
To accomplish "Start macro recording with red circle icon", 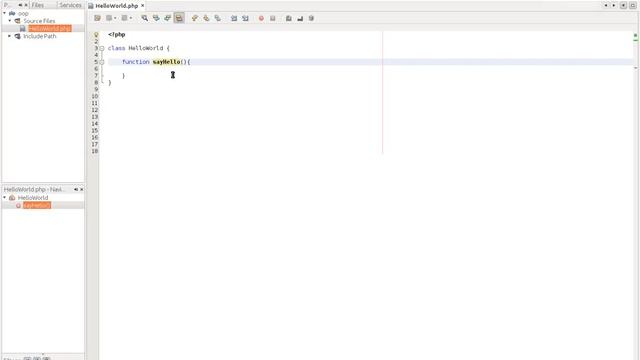I will [x=261, y=18].
